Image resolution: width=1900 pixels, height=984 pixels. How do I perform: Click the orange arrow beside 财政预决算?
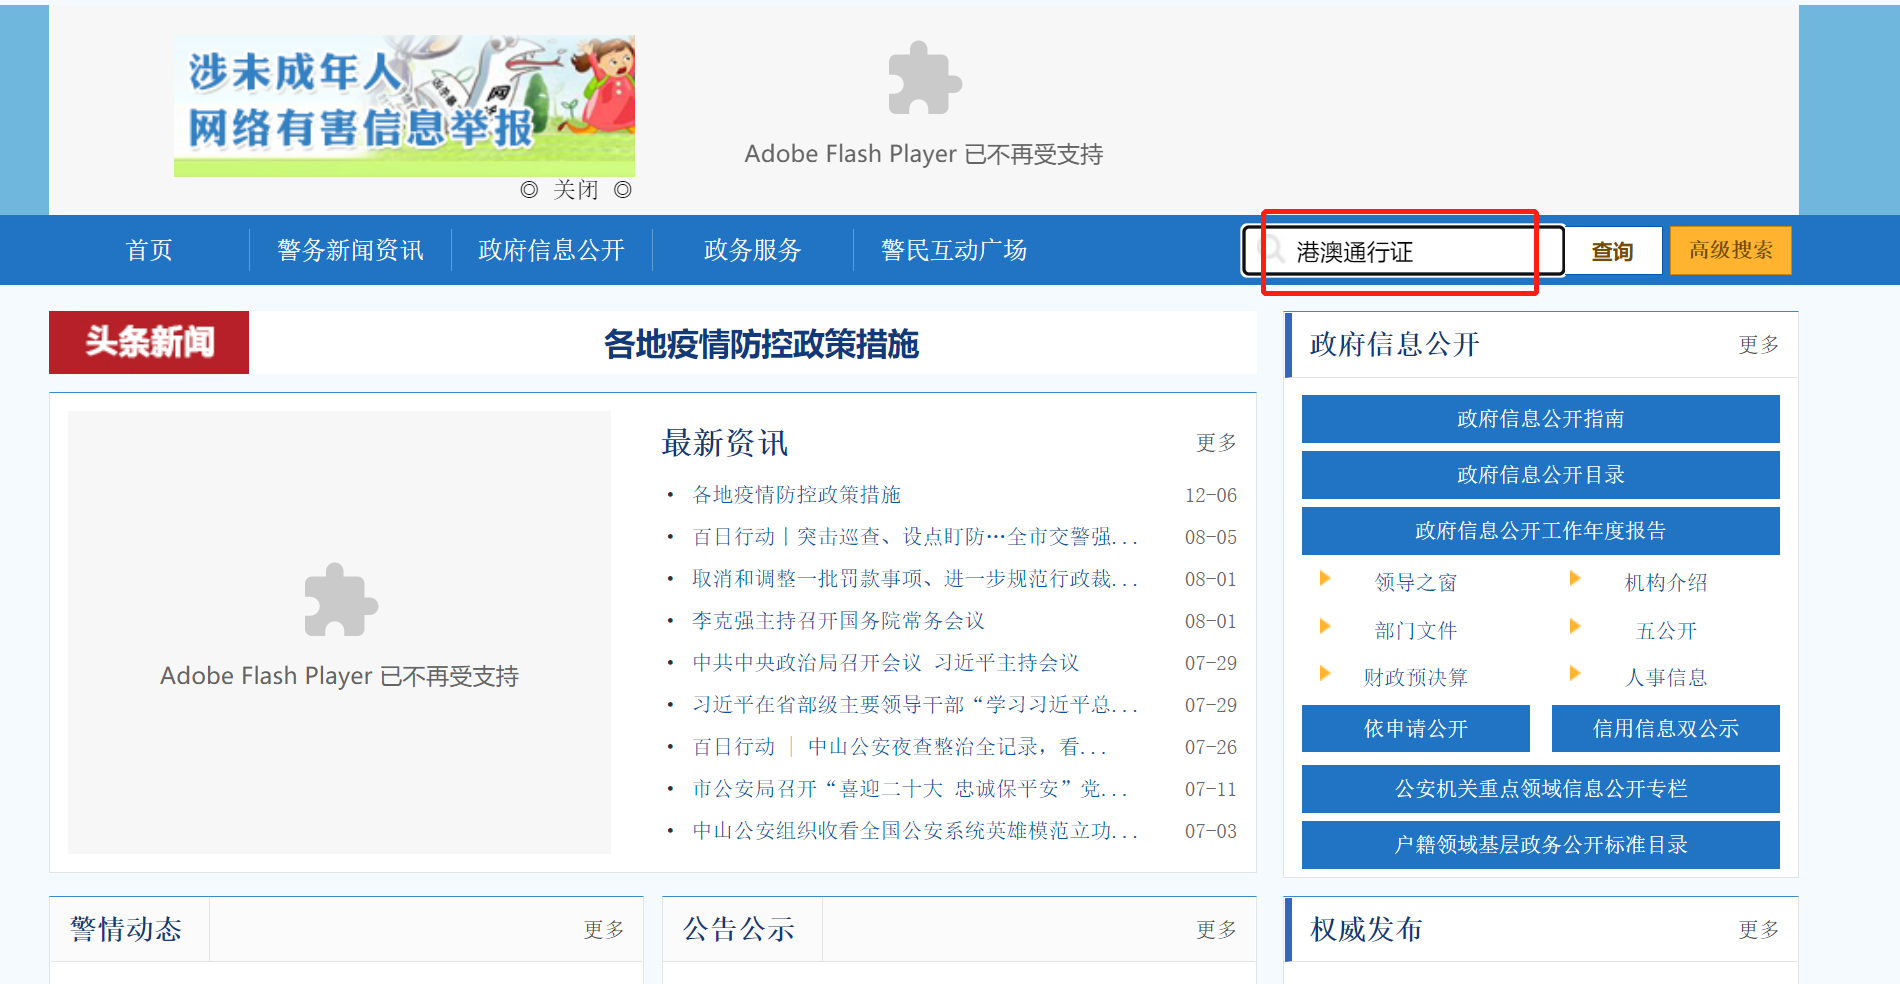click(x=1325, y=674)
